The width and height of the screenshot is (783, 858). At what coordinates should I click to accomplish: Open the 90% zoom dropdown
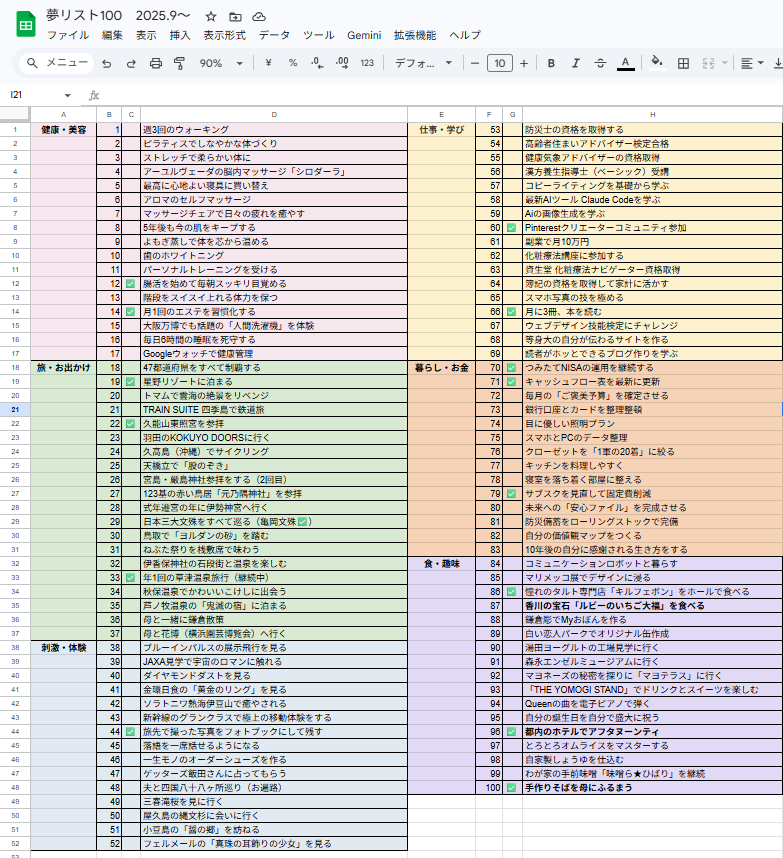219,63
